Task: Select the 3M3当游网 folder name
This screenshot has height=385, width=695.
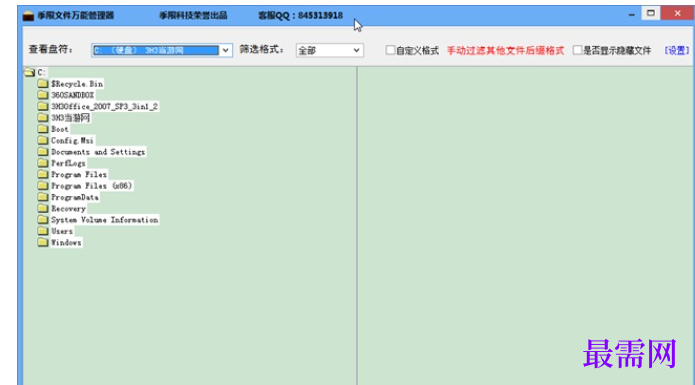Action: click(x=70, y=118)
